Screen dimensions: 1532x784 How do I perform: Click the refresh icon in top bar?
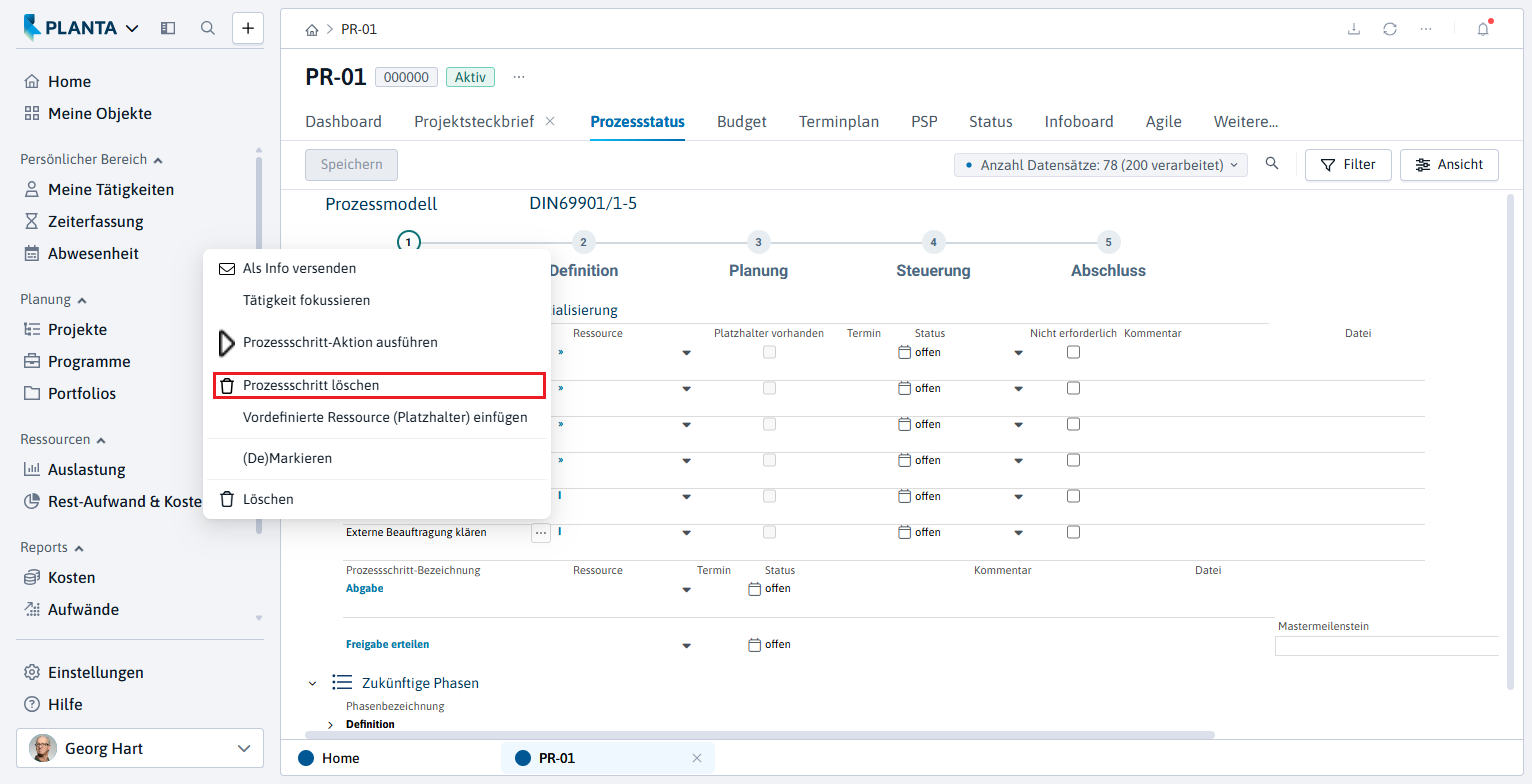click(x=1390, y=29)
